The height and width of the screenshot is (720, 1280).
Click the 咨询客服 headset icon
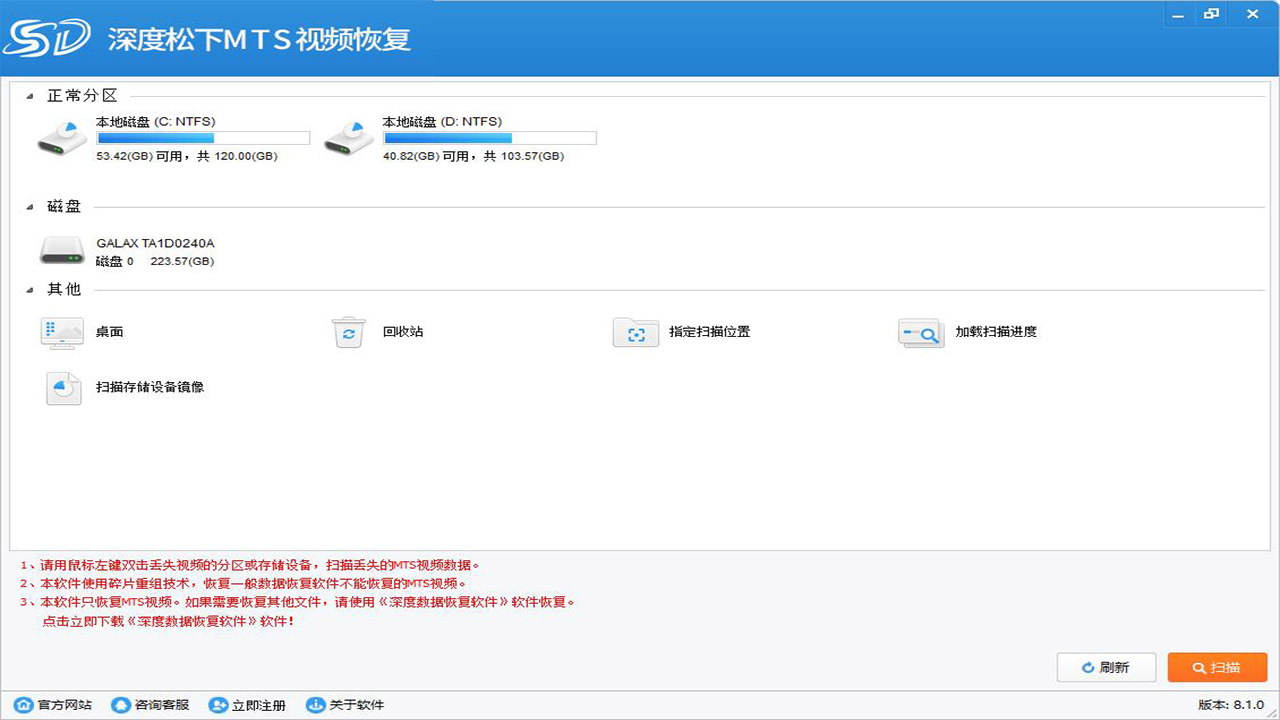click(x=120, y=705)
